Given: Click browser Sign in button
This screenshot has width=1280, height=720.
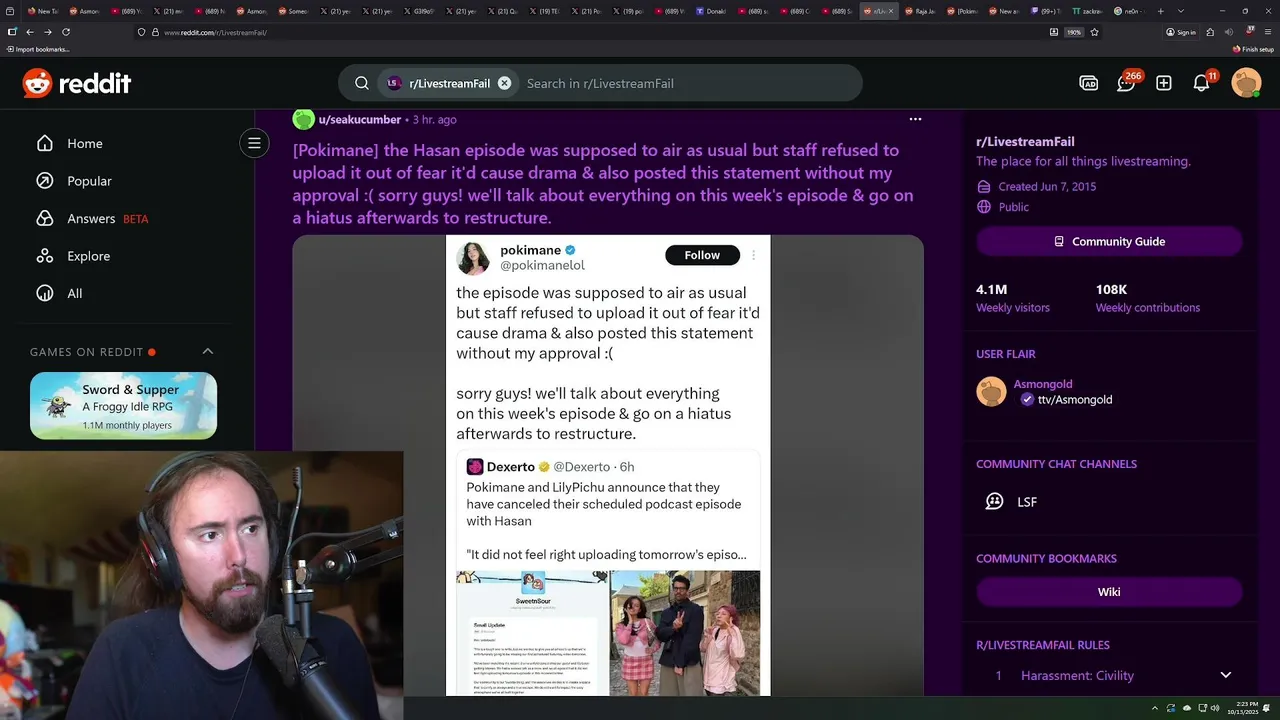Looking at the screenshot, I should coord(1181,32).
